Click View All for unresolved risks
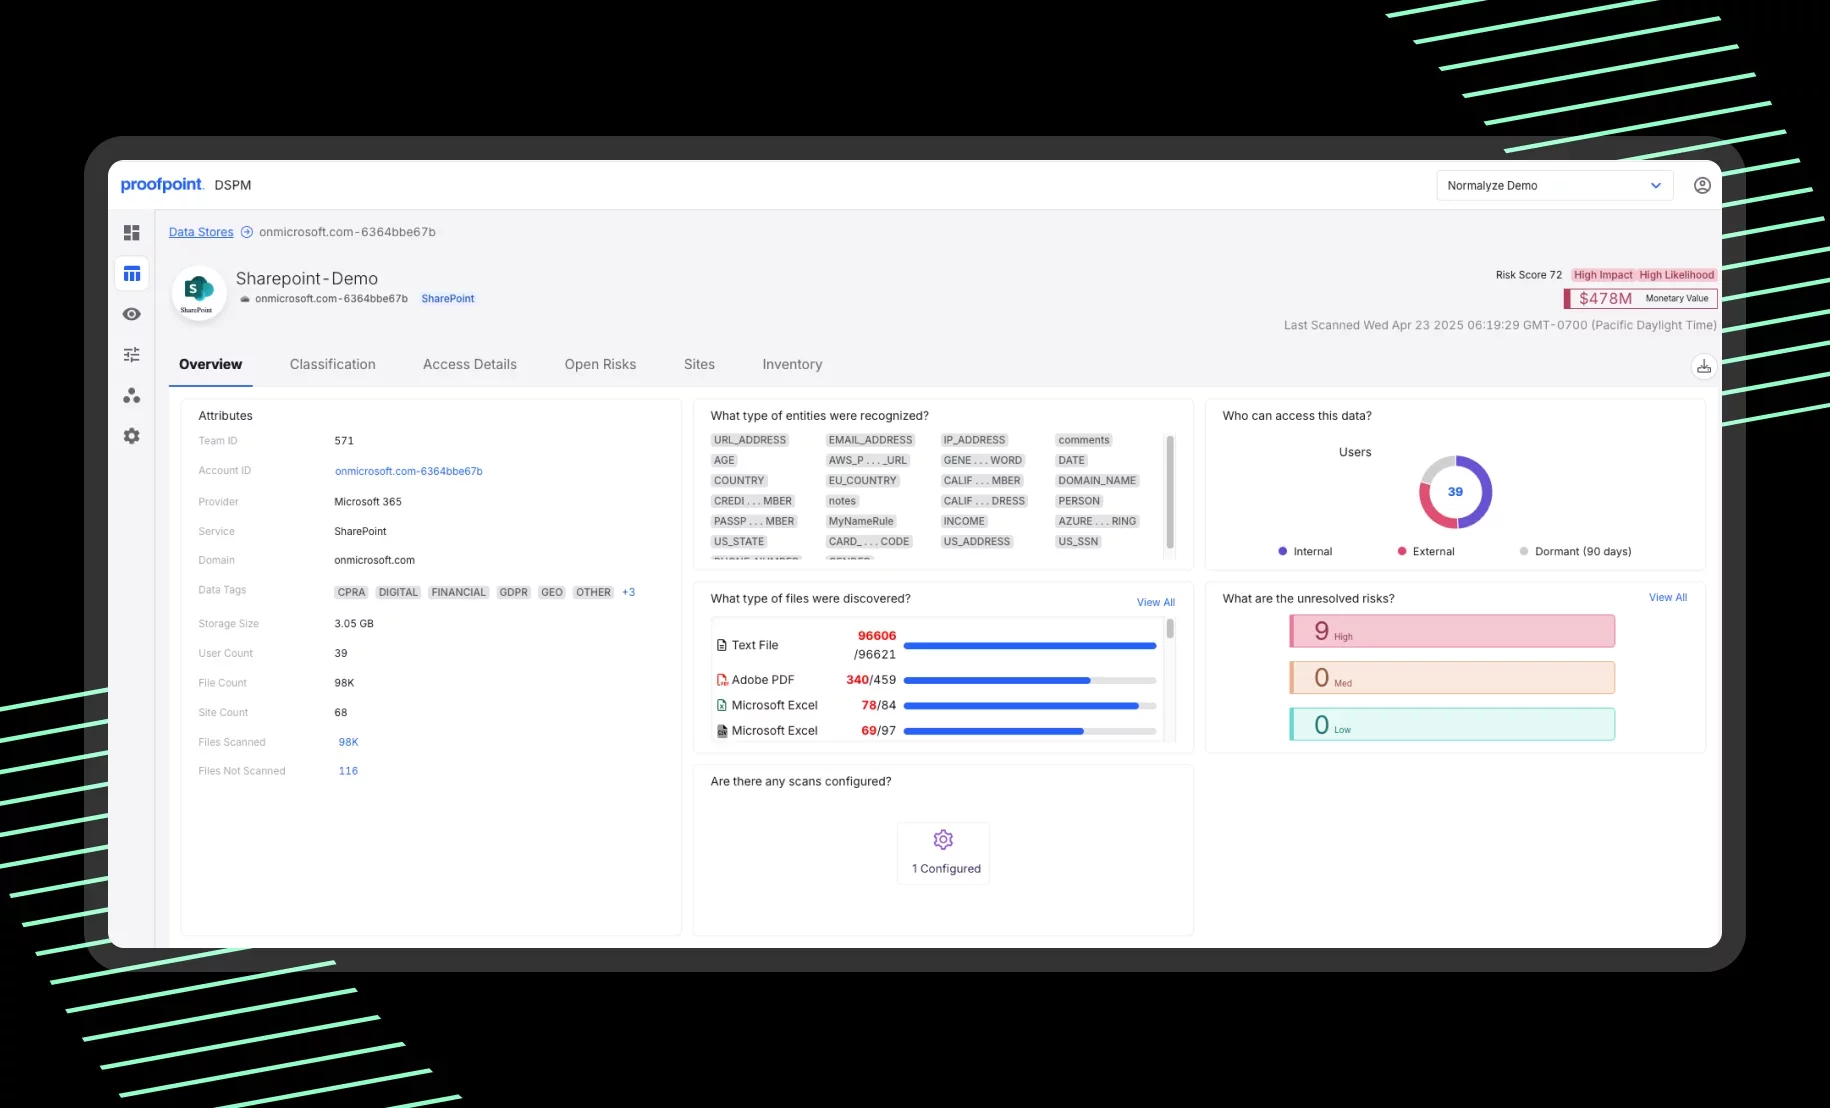The image size is (1830, 1108). click(x=1668, y=597)
